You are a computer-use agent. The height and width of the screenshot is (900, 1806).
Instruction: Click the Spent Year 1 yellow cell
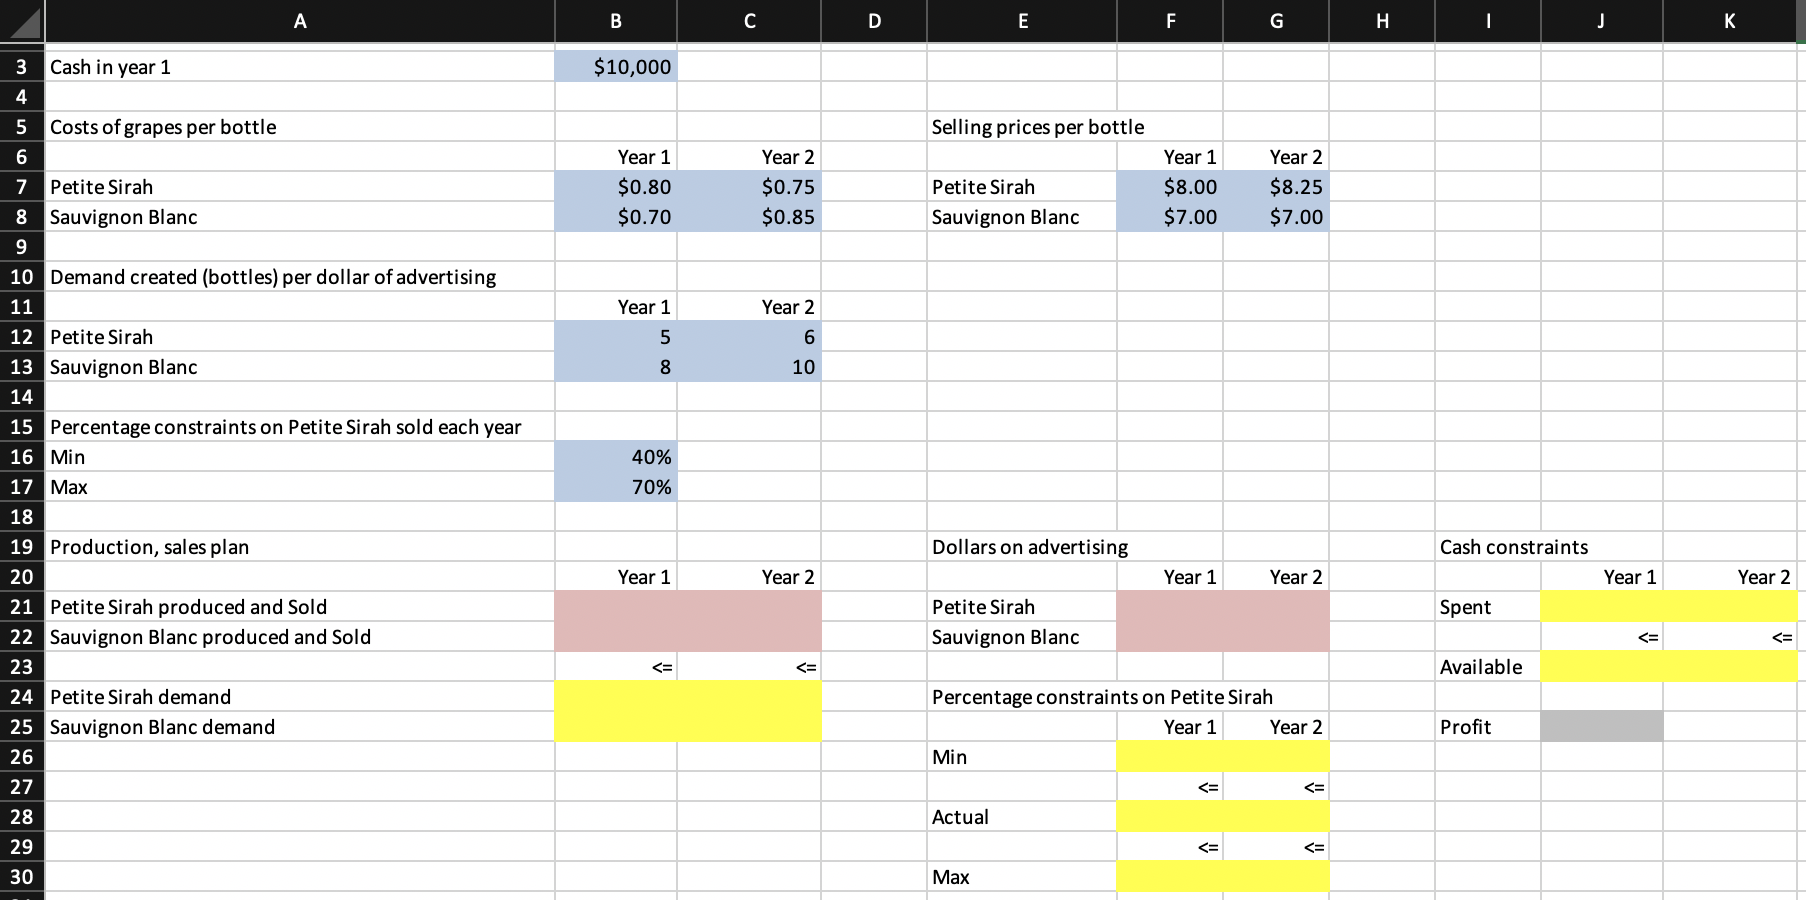pos(1602,607)
